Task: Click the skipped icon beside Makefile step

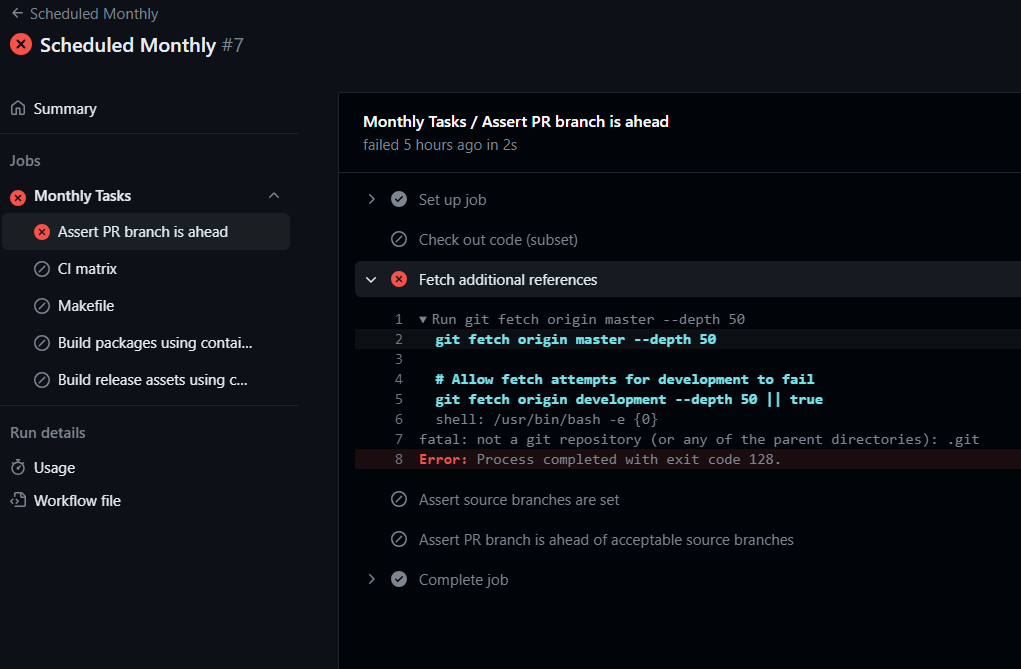Action: click(41, 305)
